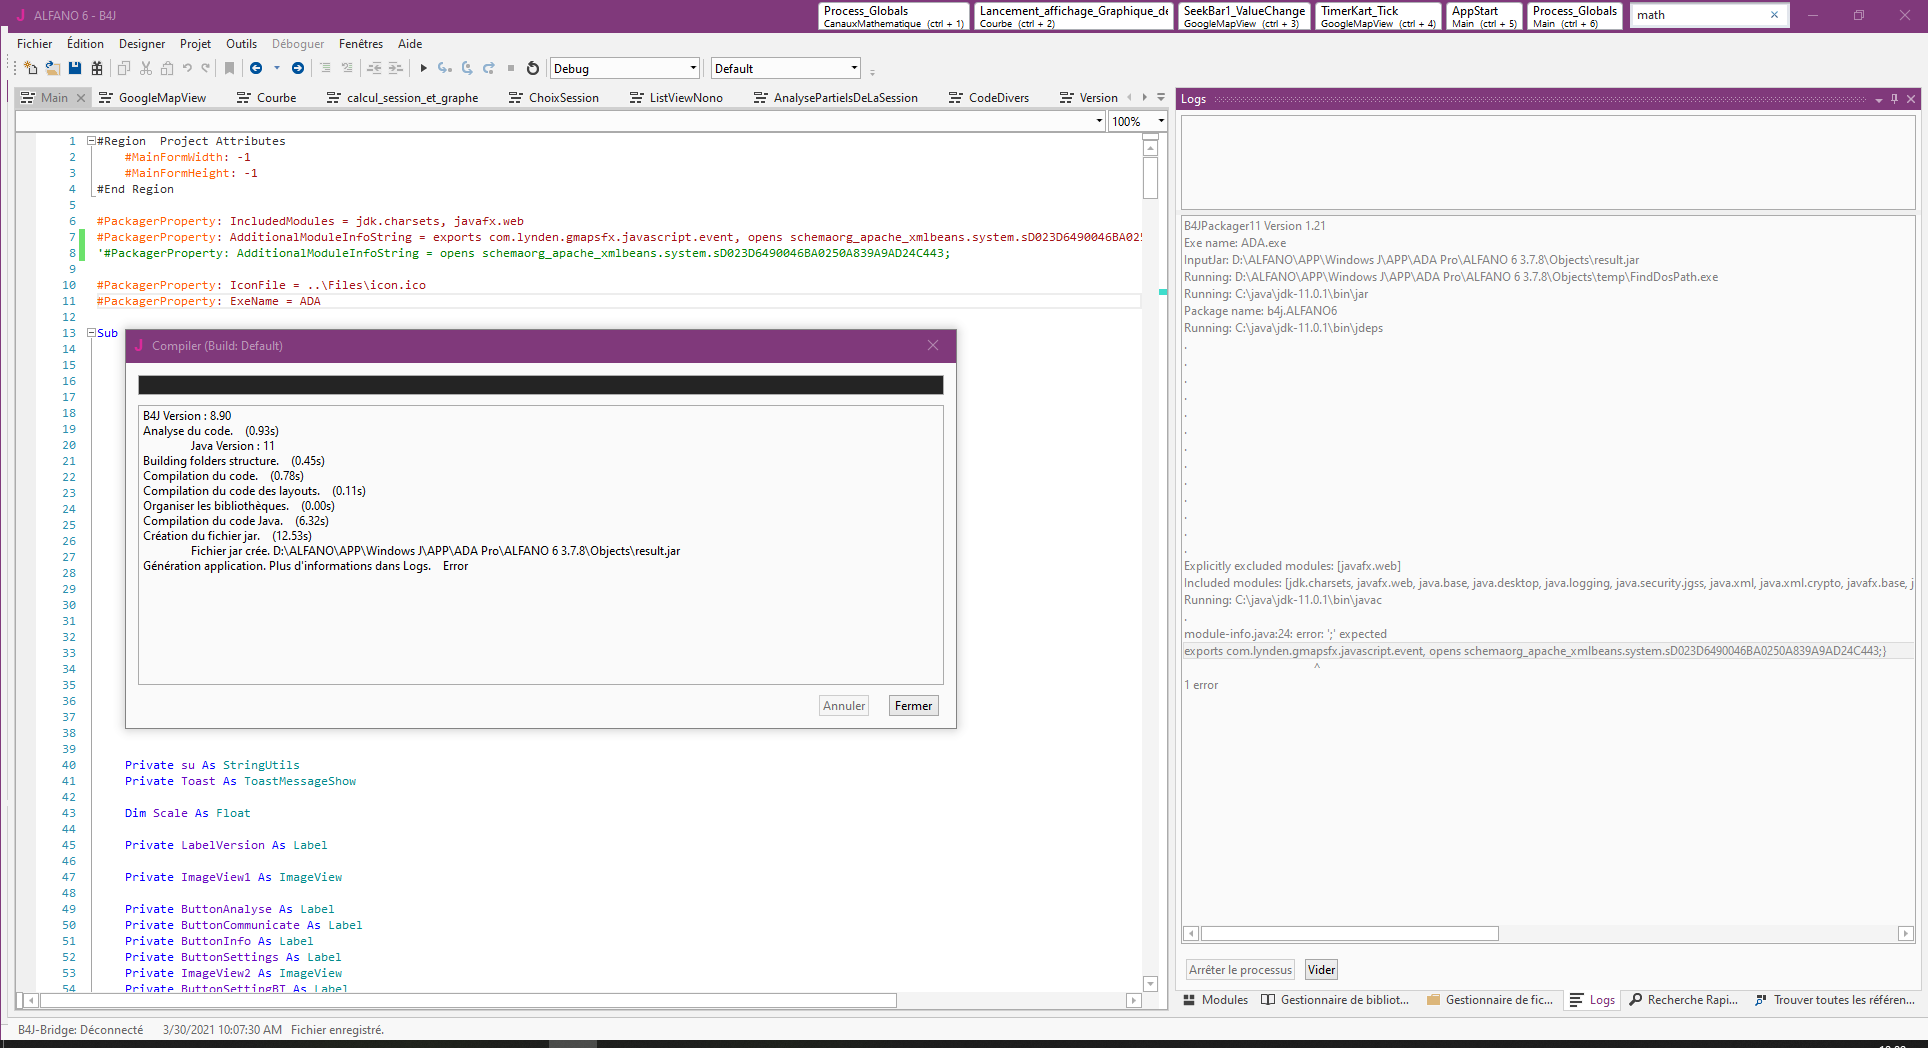Click the Vider button in Logs
This screenshot has width=1928, height=1048.
[x=1322, y=970]
